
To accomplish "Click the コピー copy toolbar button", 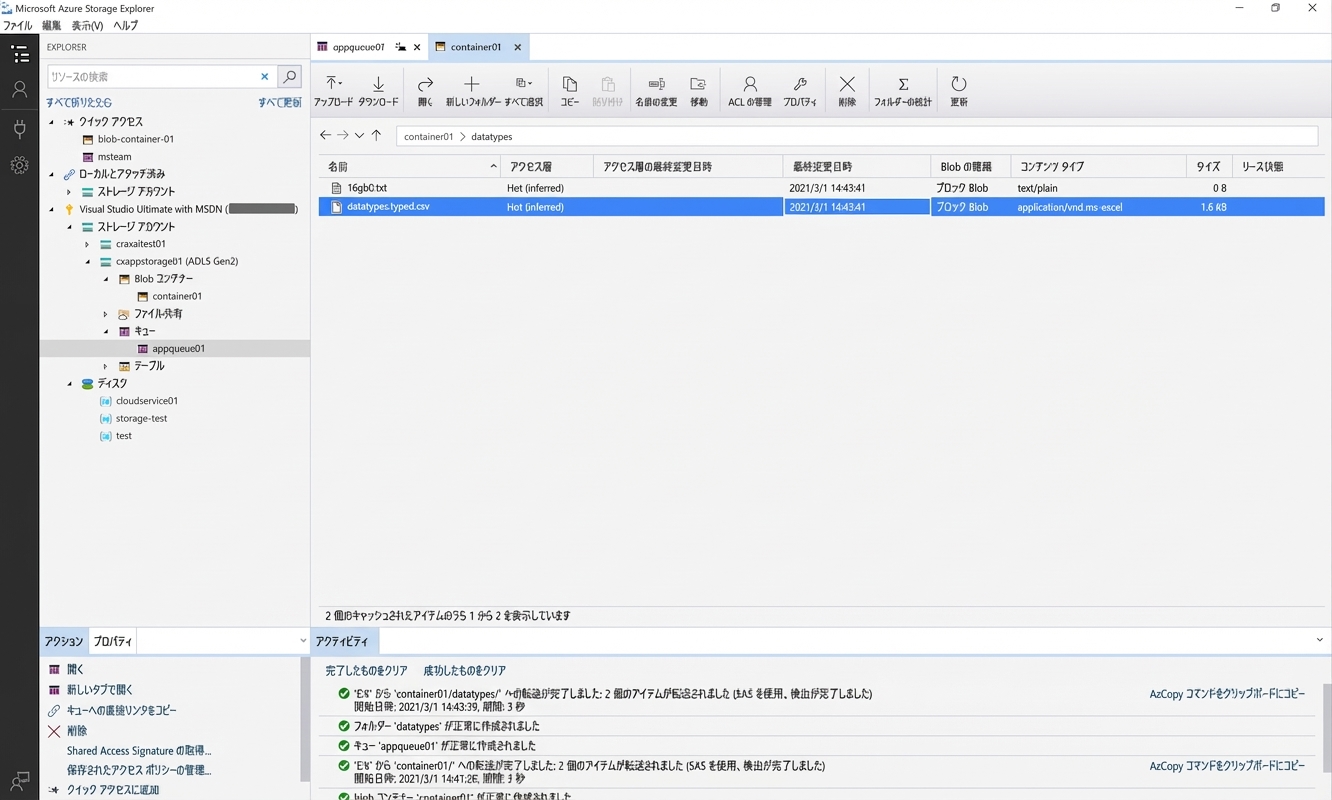I will tap(569, 91).
